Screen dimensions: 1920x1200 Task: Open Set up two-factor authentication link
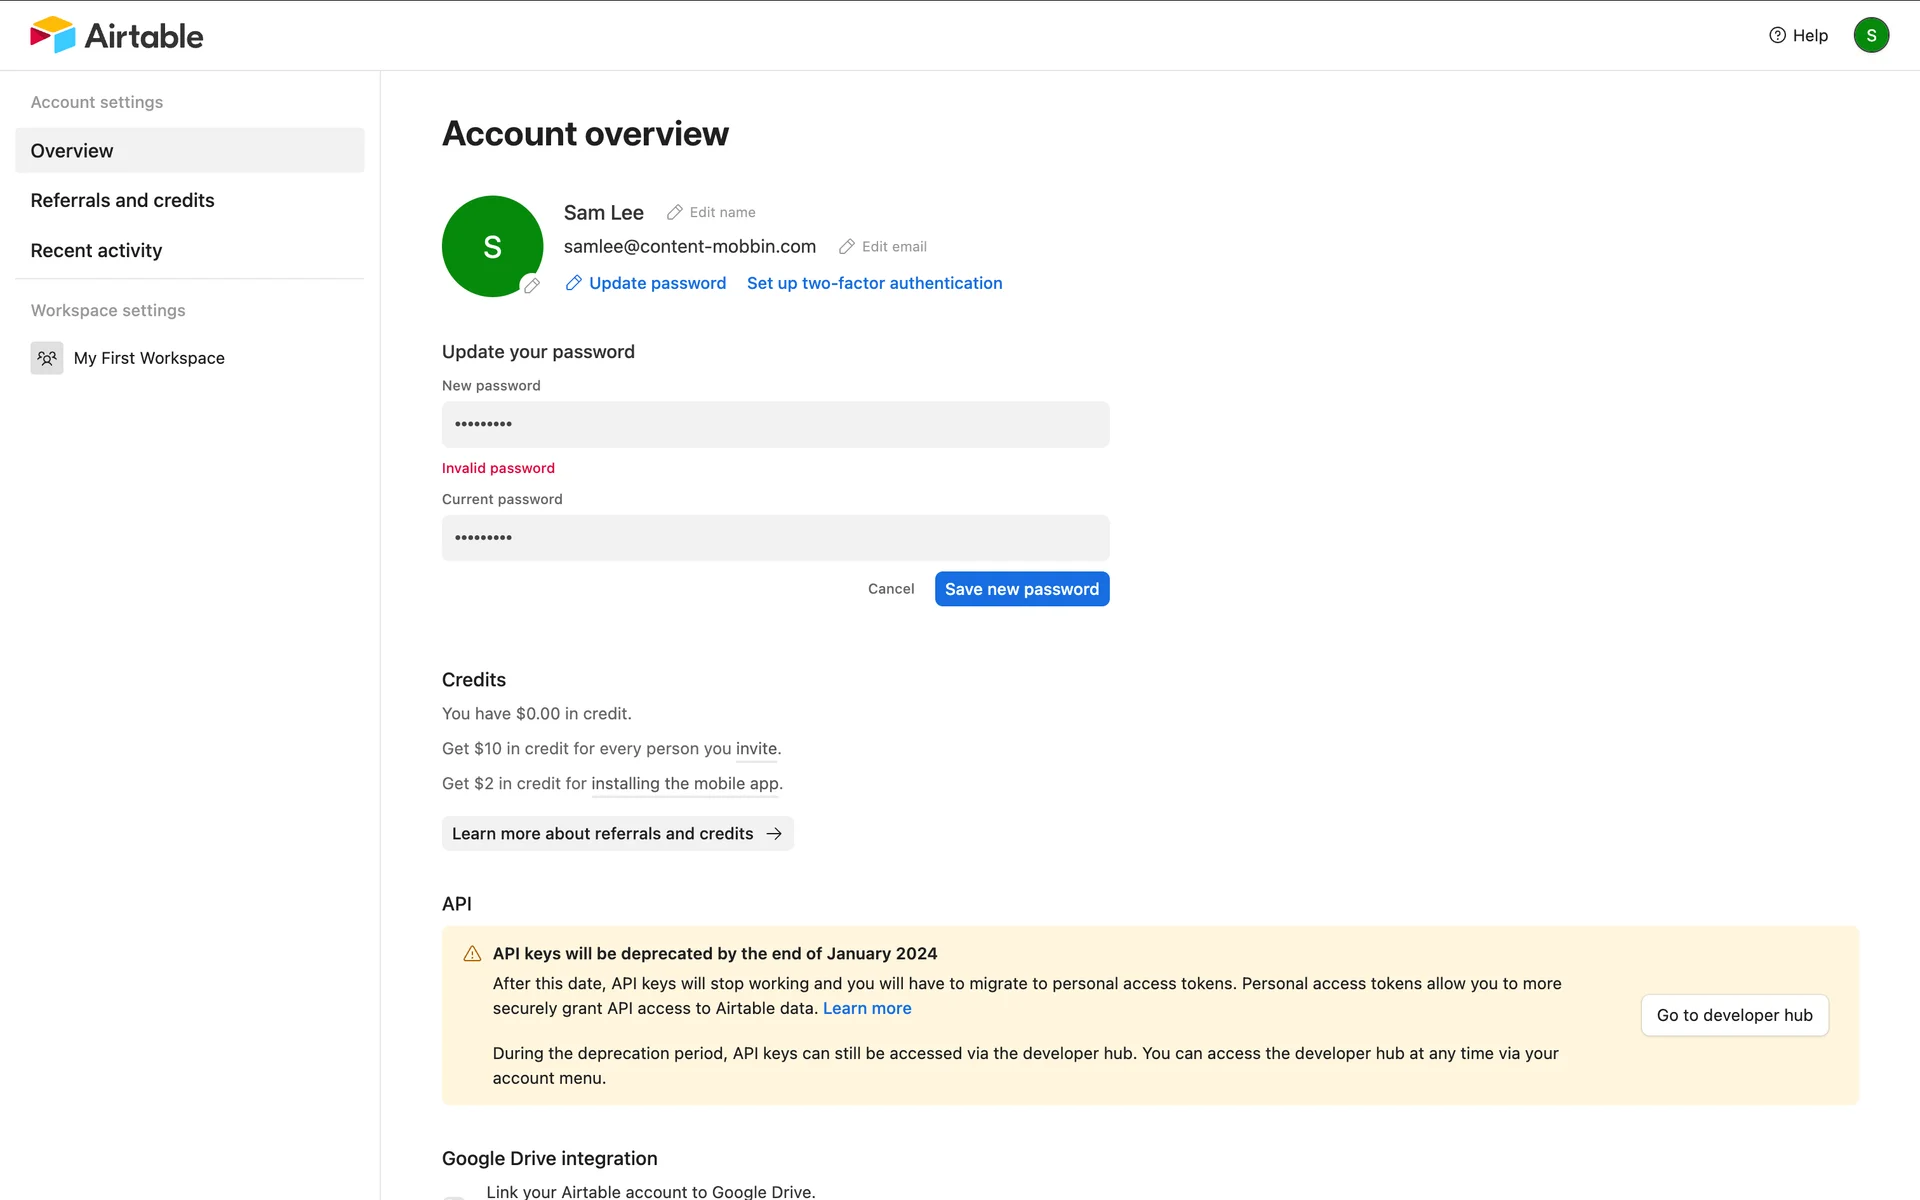[x=874, y=283]
